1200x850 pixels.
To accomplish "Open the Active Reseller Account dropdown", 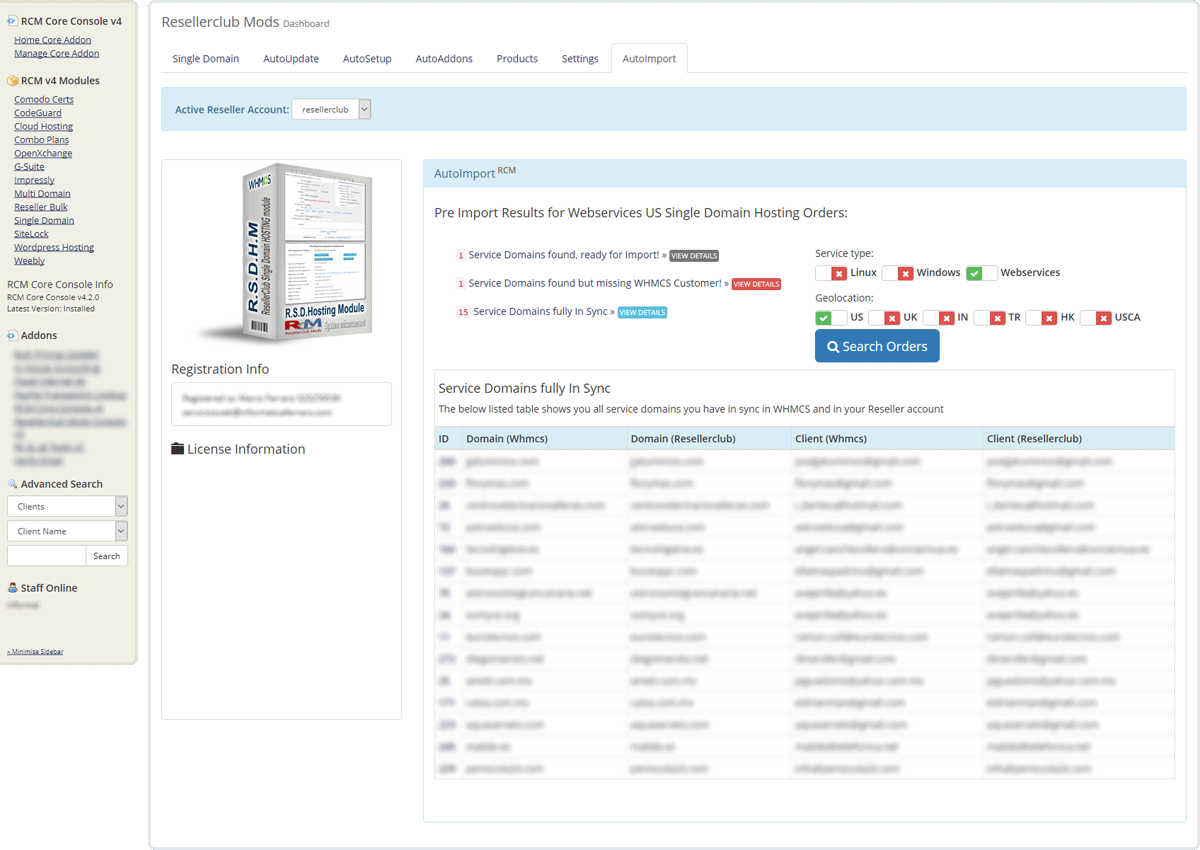I will coord(331,109).
